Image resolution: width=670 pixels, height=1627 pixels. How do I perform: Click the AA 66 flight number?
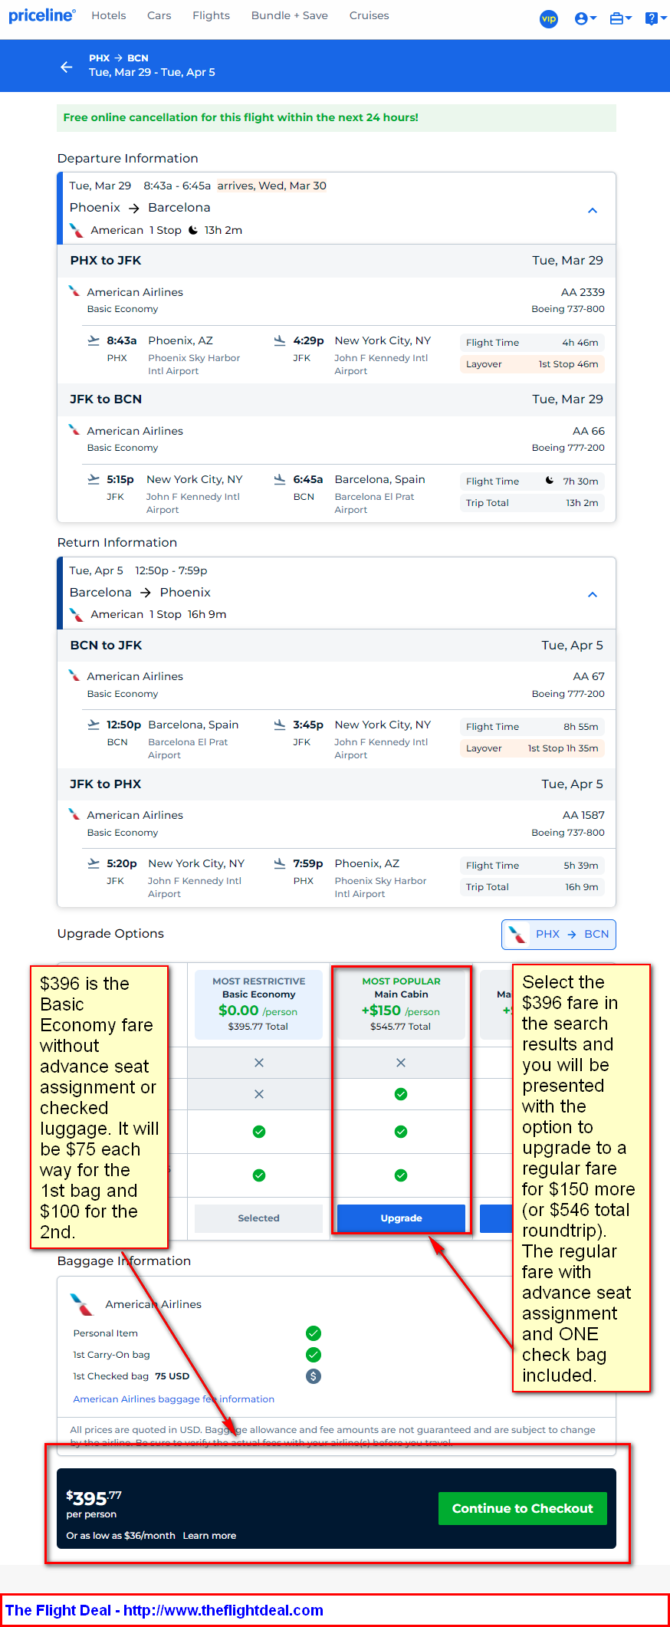pyautogui.click(x=589, y=431)
